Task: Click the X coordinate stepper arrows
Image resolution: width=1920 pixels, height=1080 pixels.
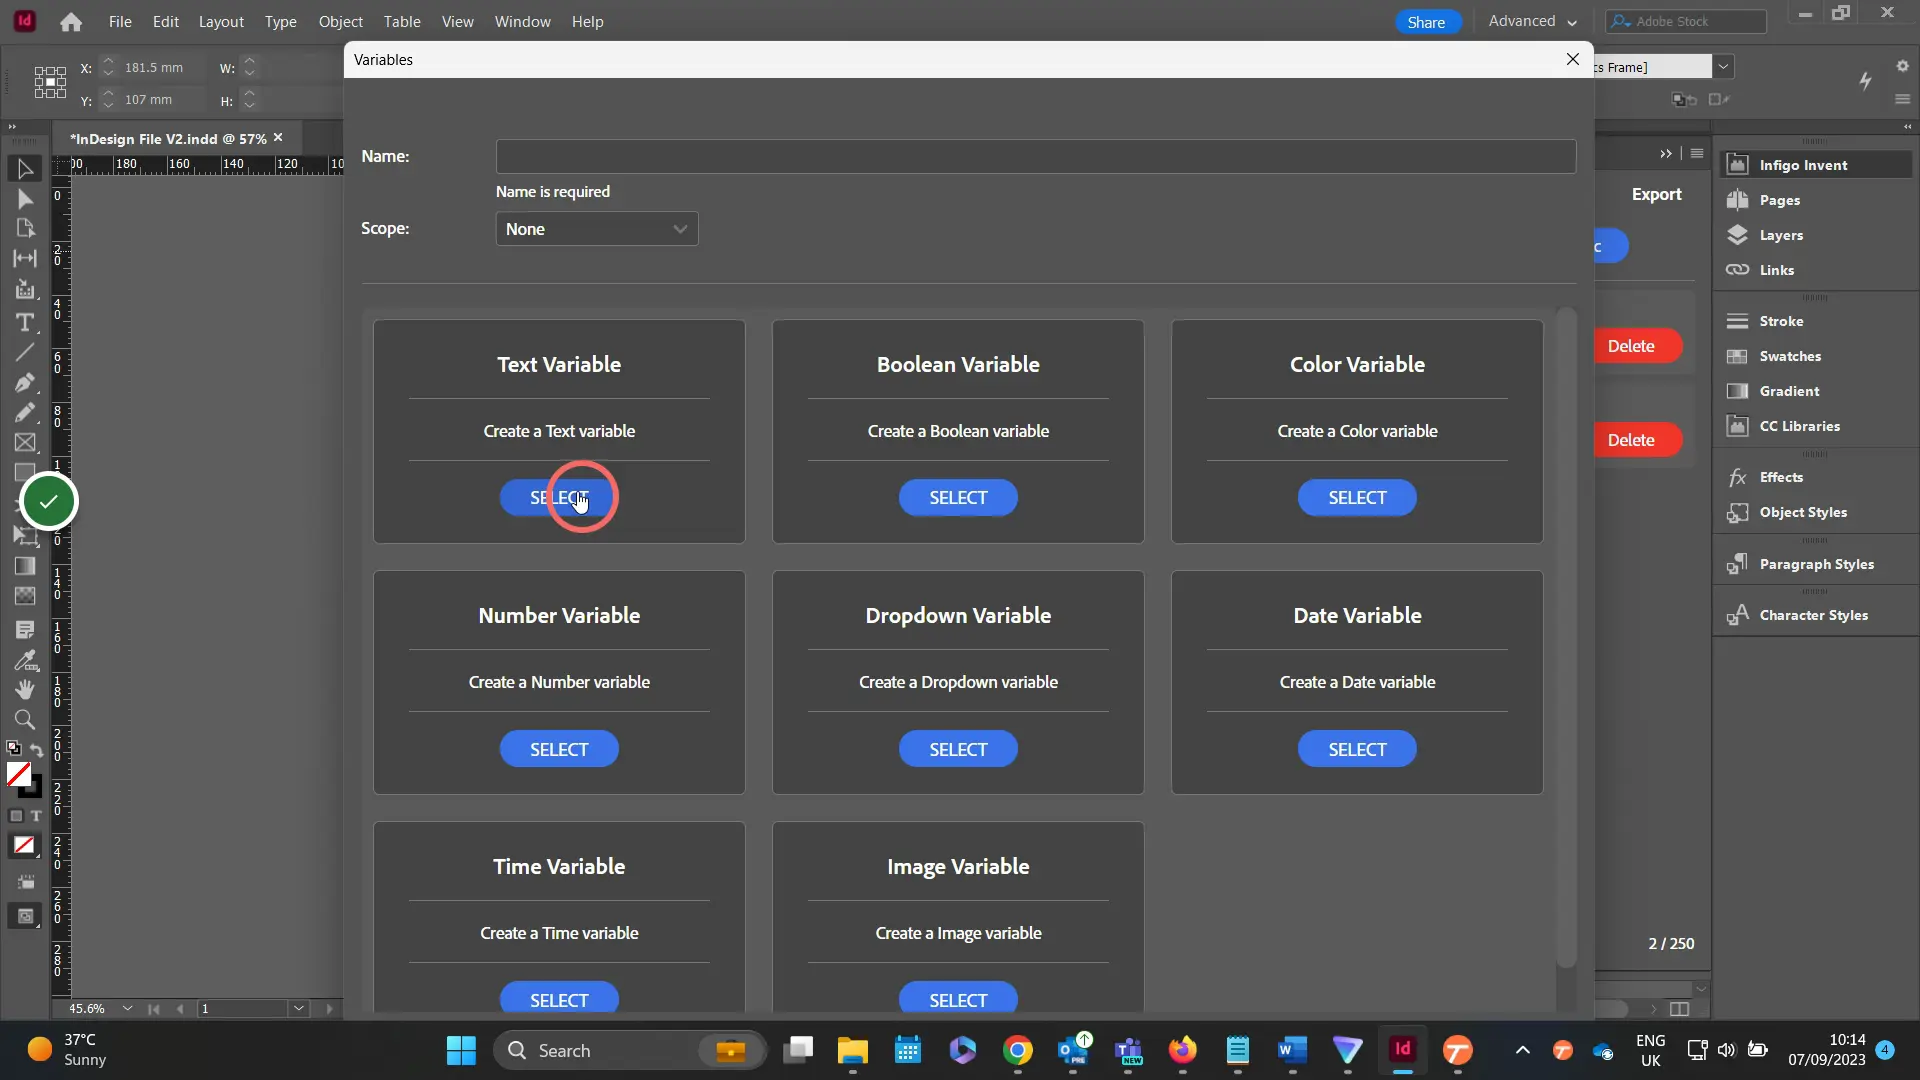Action: (x=108, y=67)
